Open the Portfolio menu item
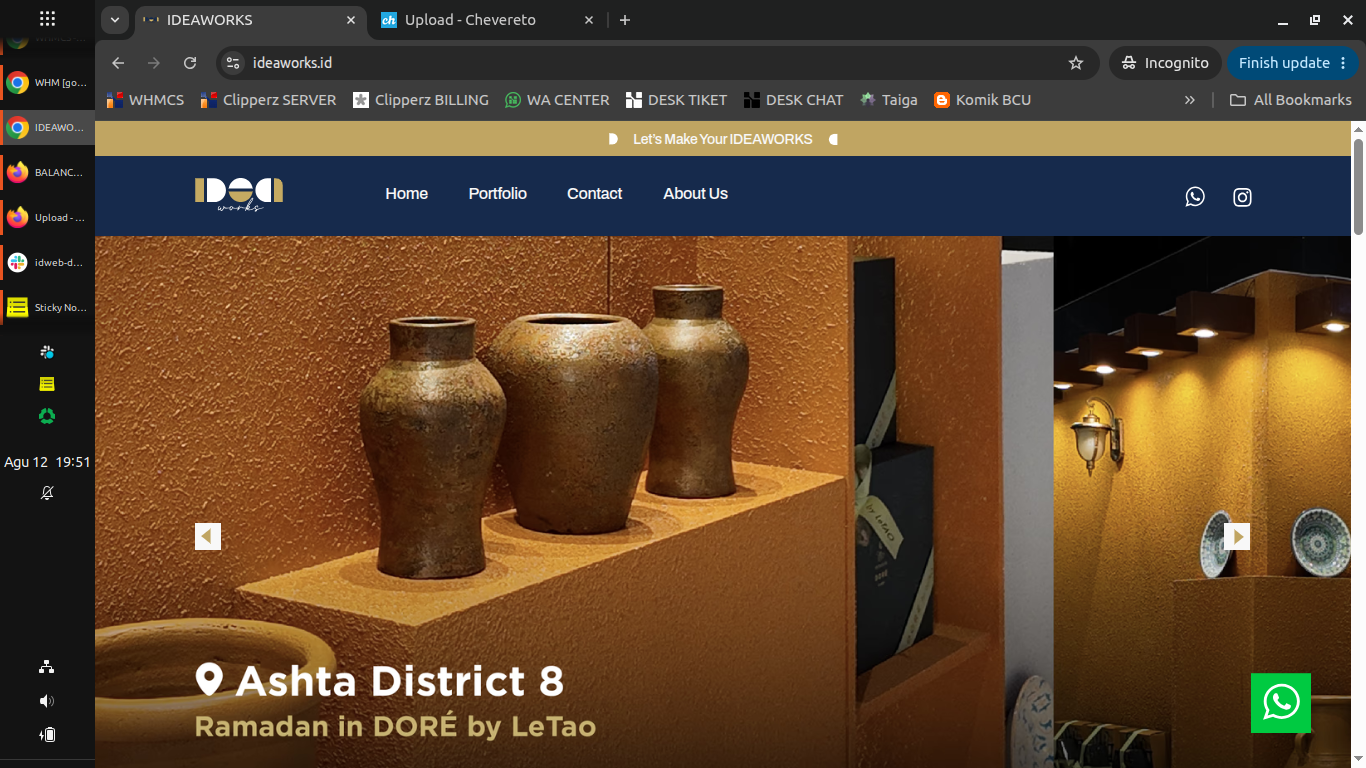Viewport: 1366px width, 768px height. [x=498, y=194]
